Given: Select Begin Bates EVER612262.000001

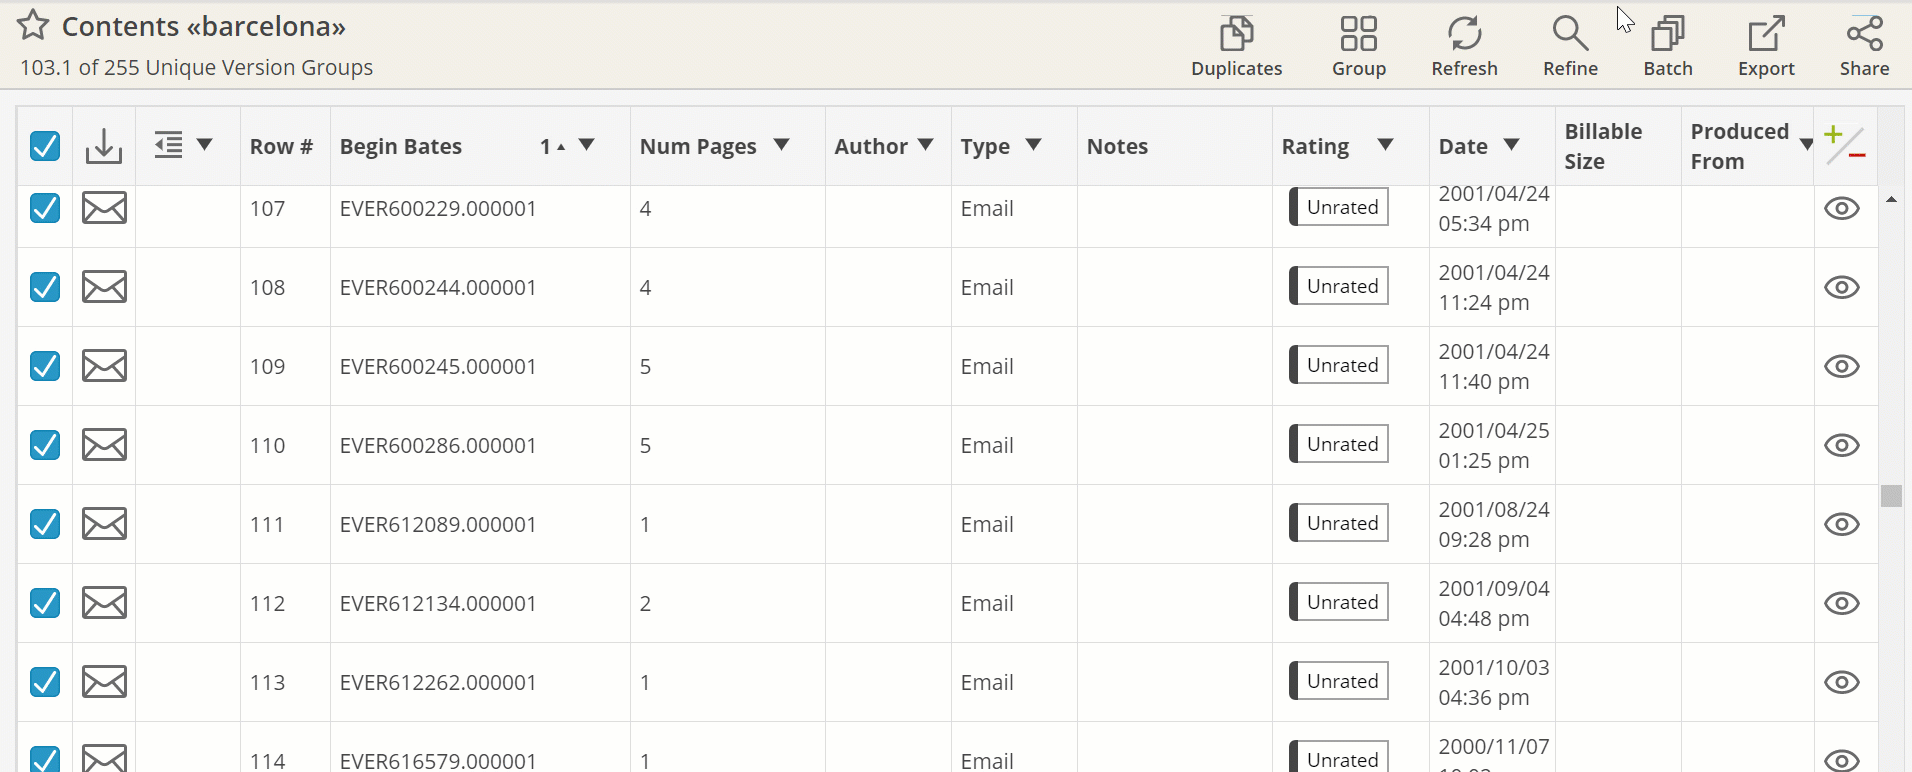Looking at the screenshot, I should pos(438,682).
